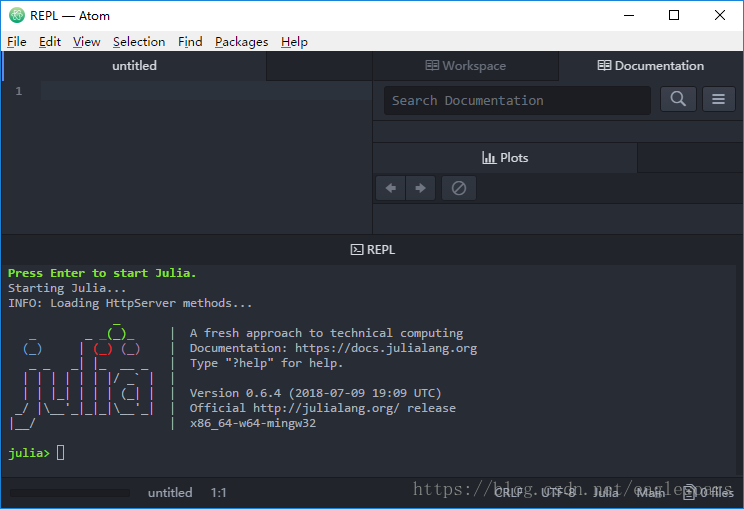The width and height of the screenshot is (744, 509).
Task: Open the View menu
Action: pos(86,42)
